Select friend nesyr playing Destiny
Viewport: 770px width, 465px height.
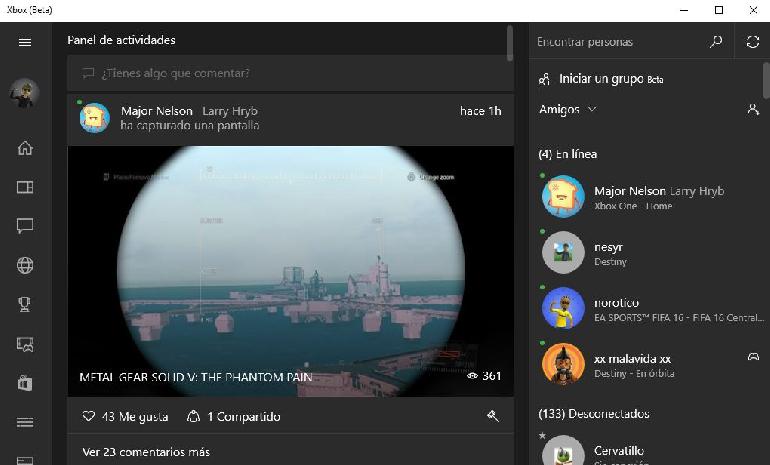pyautogui.click(x=649, y=252)
